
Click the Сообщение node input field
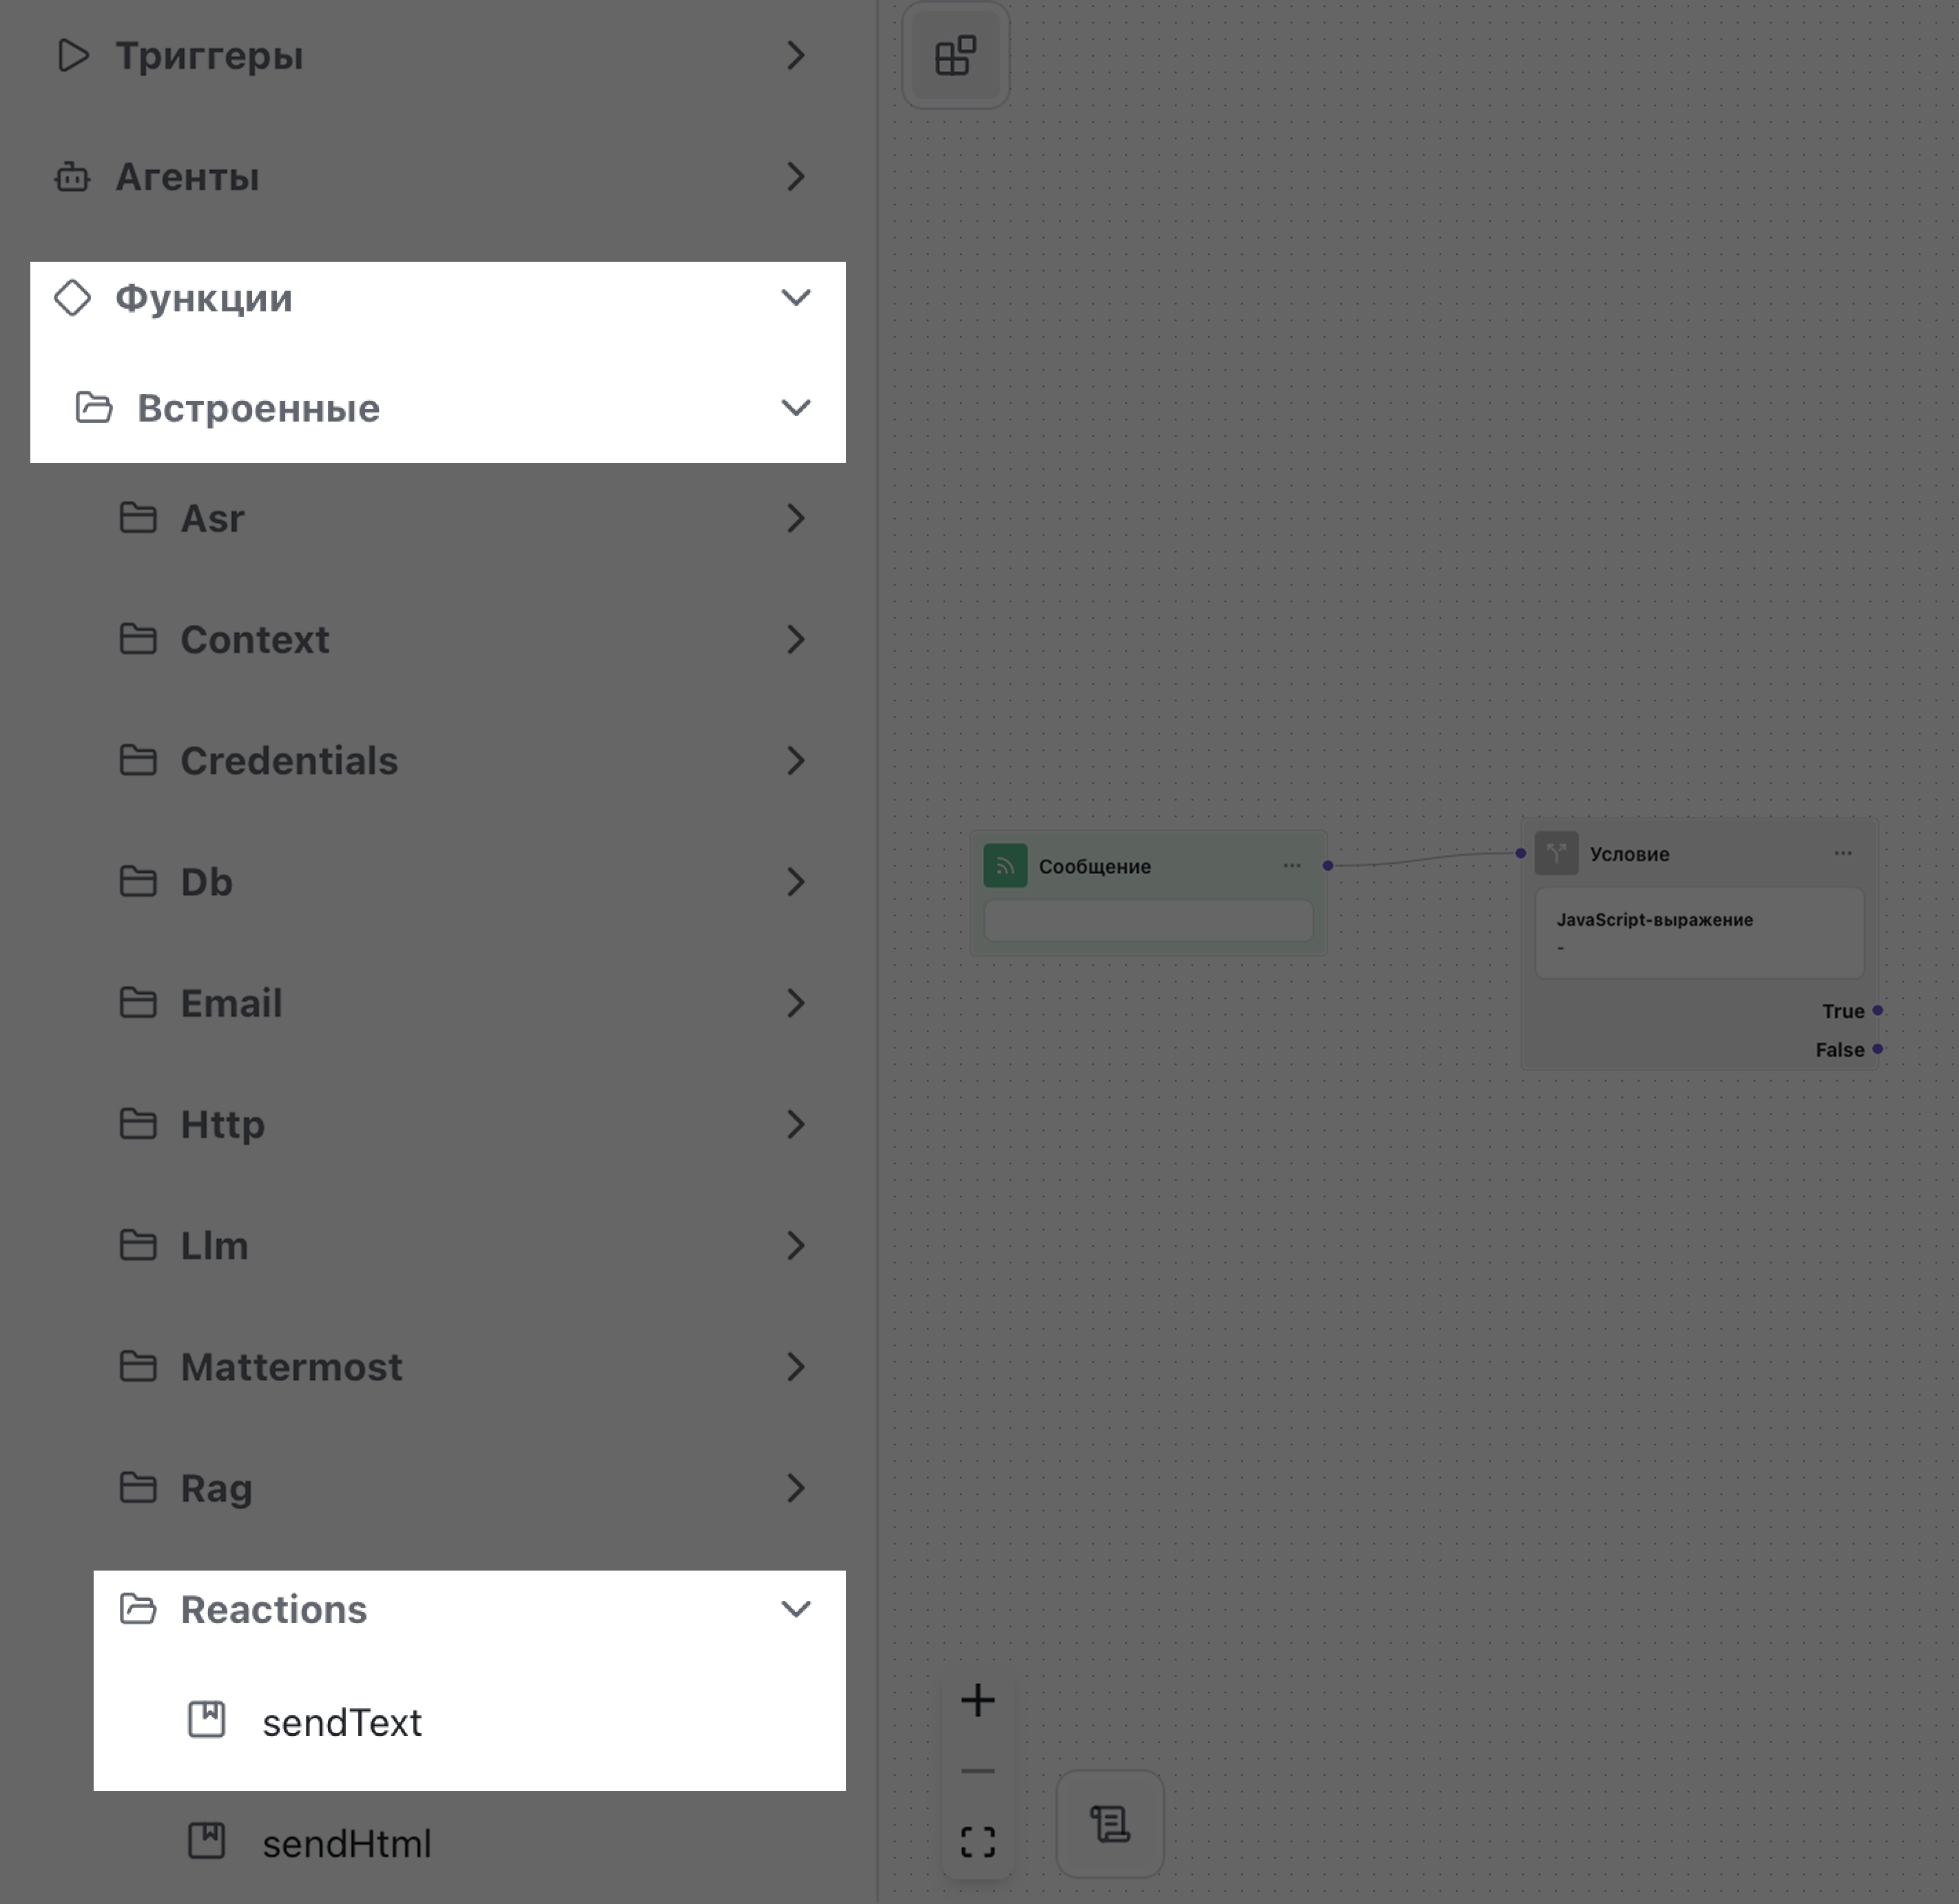click(1148, 920)
